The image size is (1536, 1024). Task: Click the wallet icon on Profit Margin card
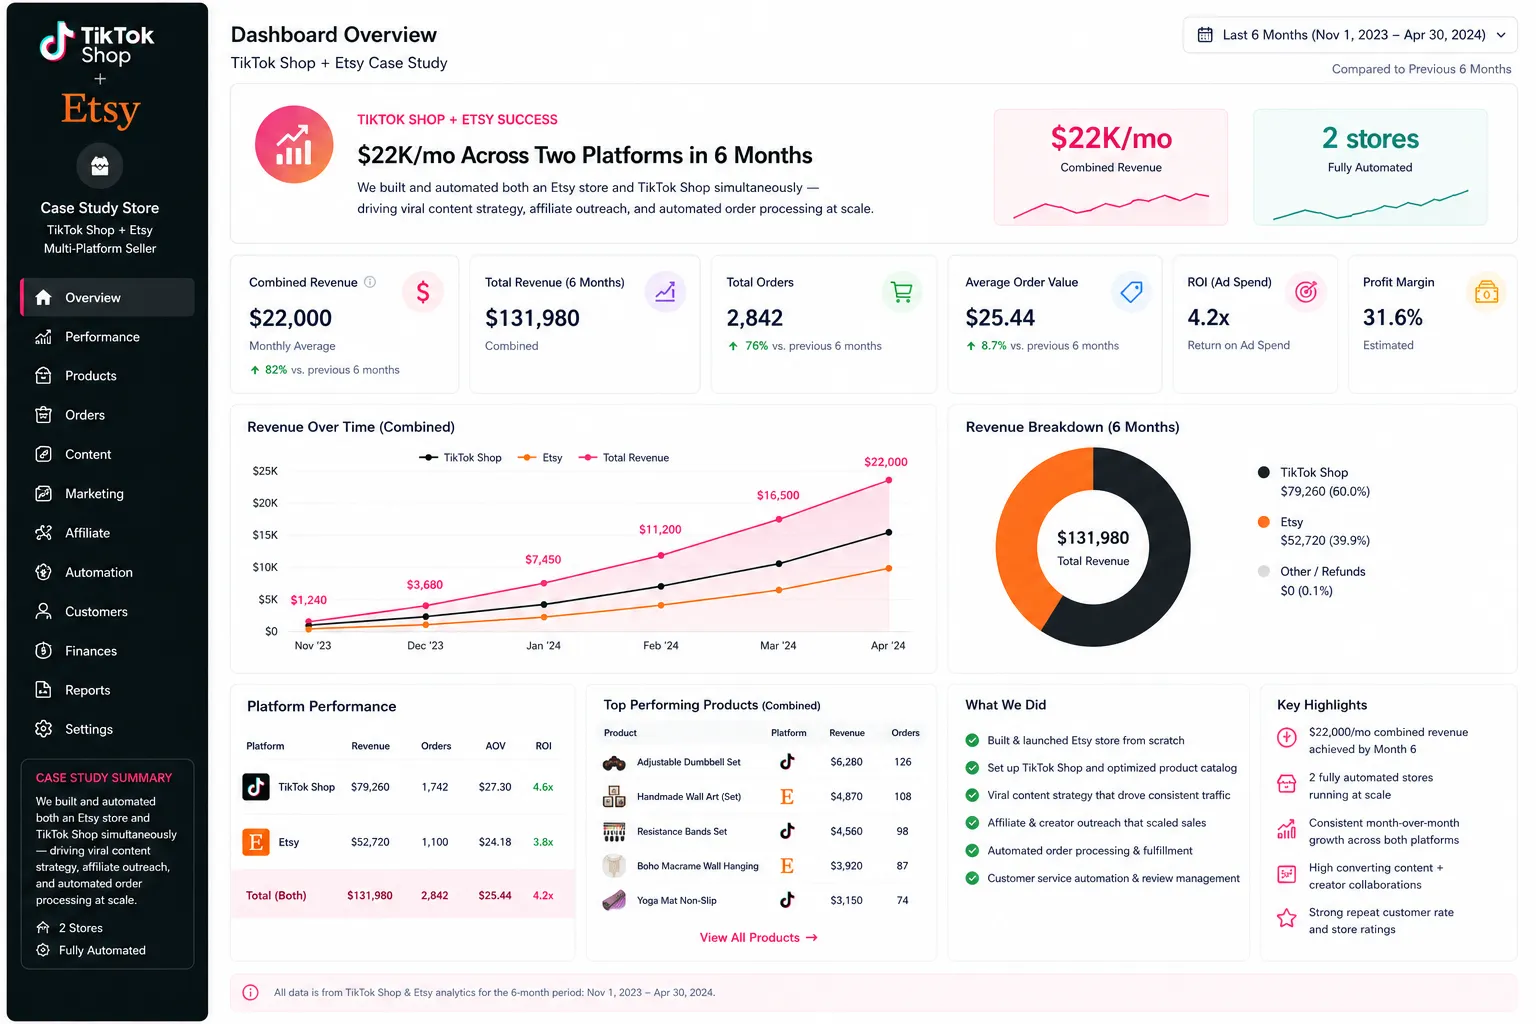1487,292
